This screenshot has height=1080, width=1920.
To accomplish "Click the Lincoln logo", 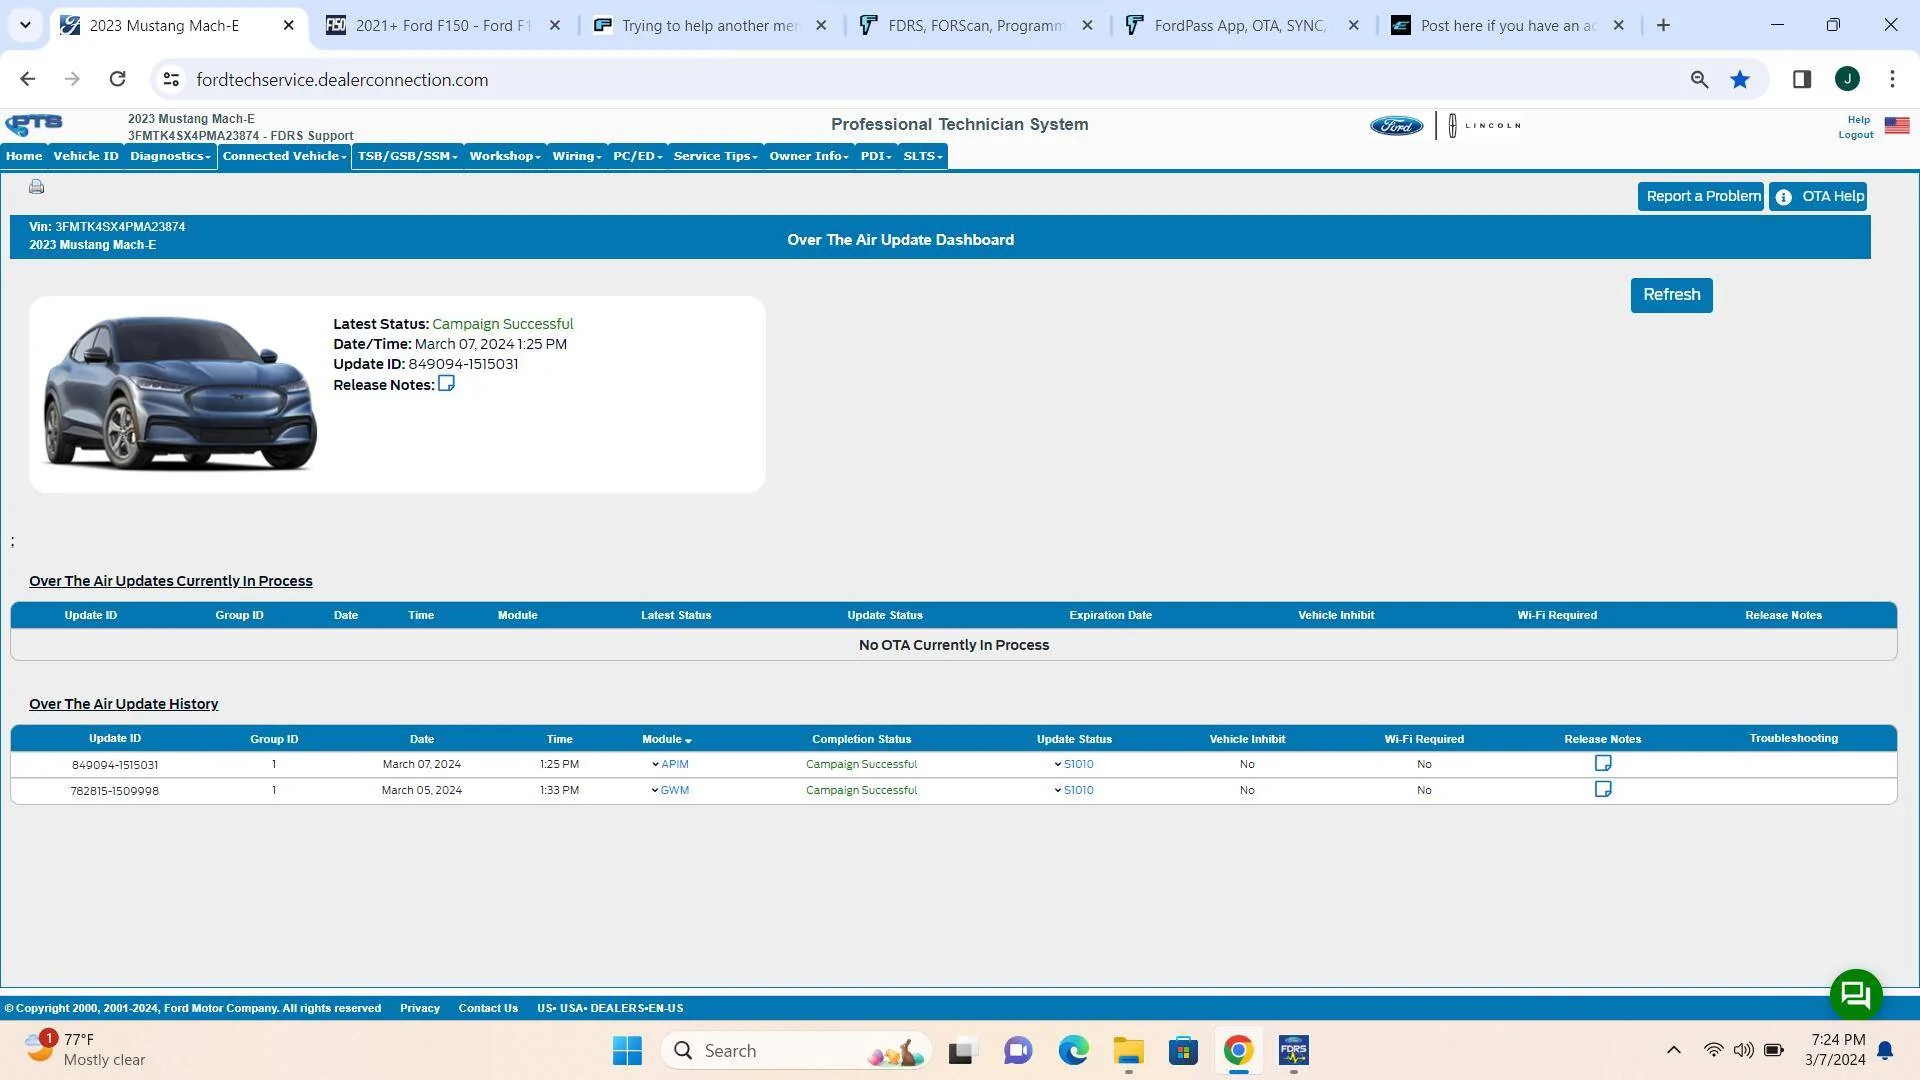I will [1485, 126].
